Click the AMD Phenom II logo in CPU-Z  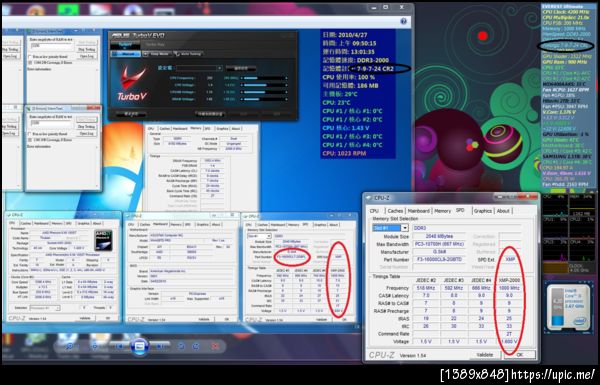(104, 240)
